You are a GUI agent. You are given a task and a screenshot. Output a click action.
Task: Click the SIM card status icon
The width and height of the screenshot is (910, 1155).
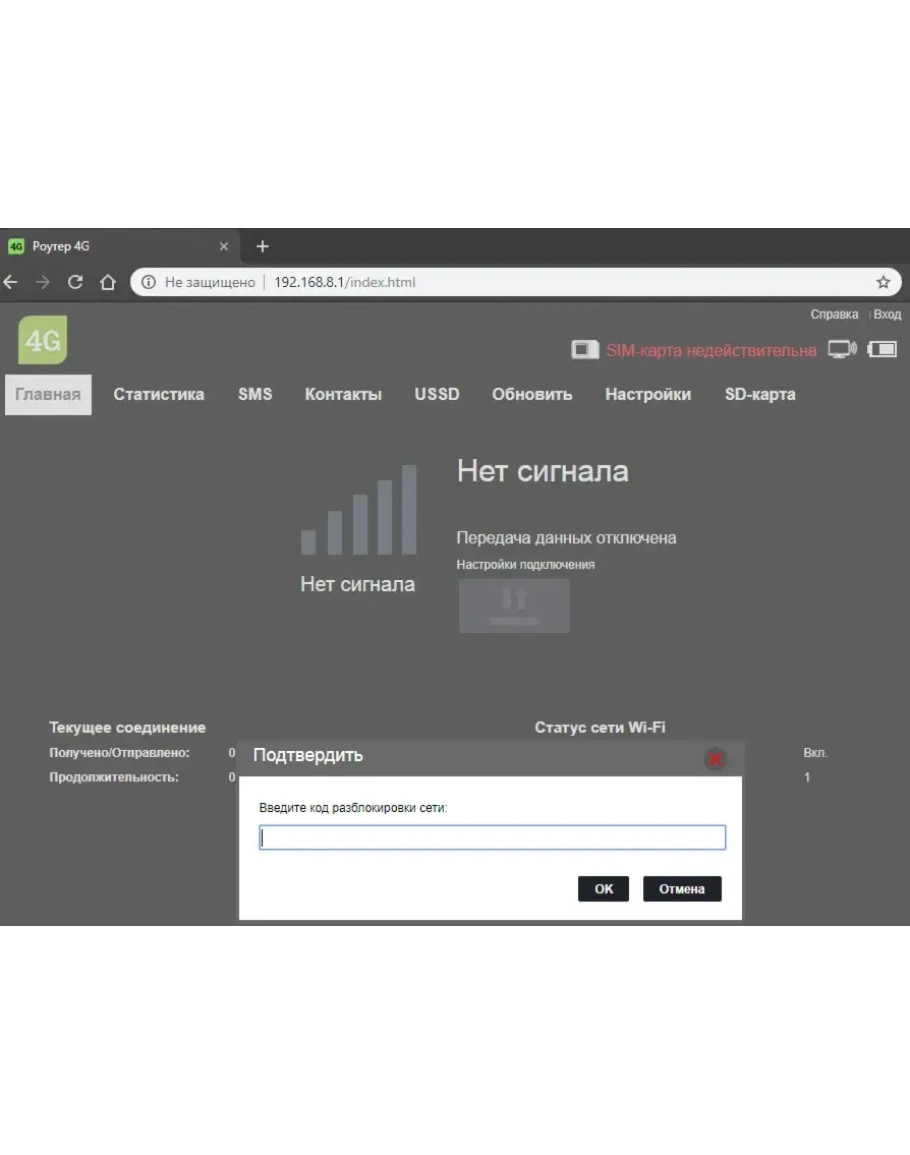[584, 350]
